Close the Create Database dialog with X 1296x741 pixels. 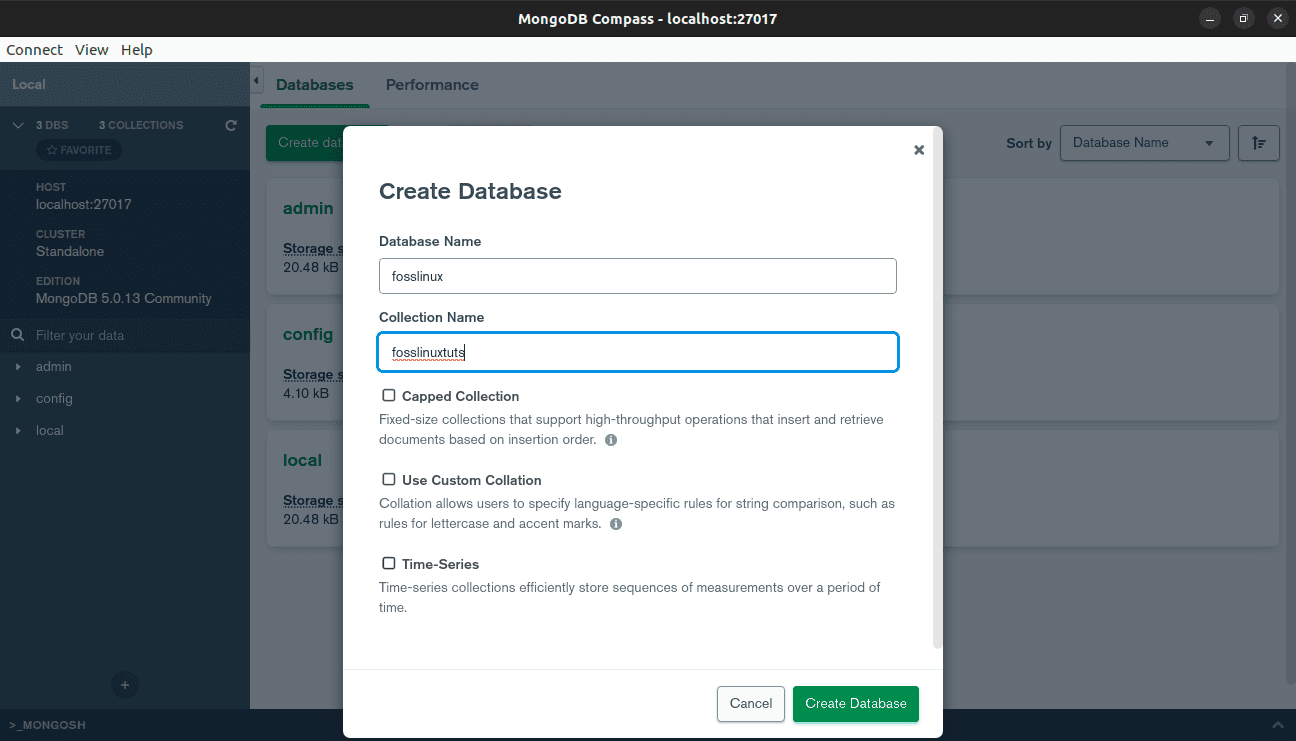[919, 150]
